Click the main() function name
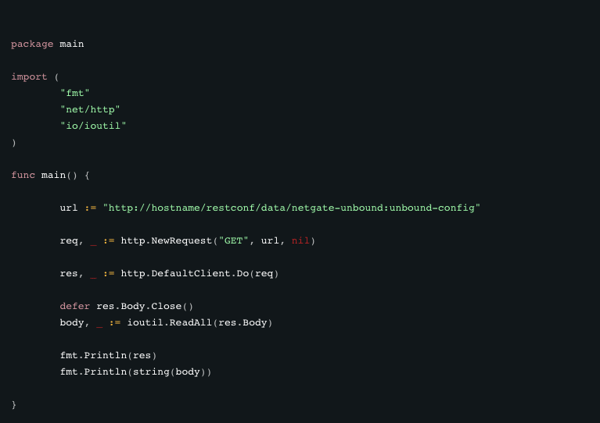This screenshot has width=600, height=423. point(55,175)
